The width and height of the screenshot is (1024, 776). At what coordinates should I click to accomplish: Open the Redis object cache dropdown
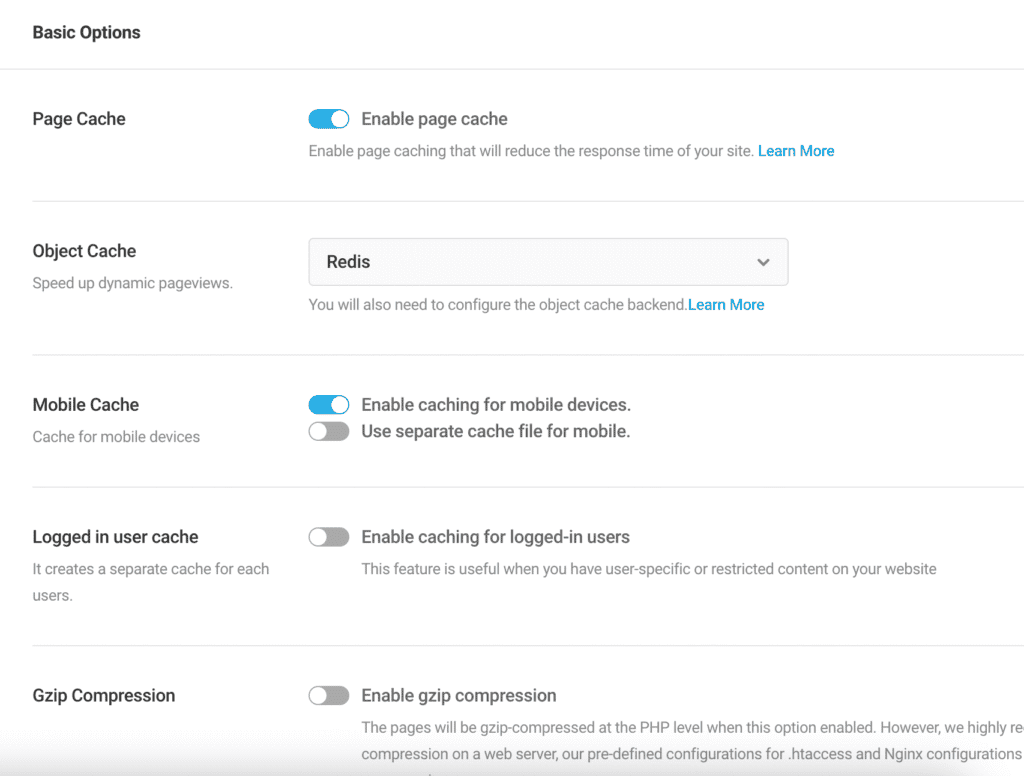pyautogui.click(x=547, y=262)
